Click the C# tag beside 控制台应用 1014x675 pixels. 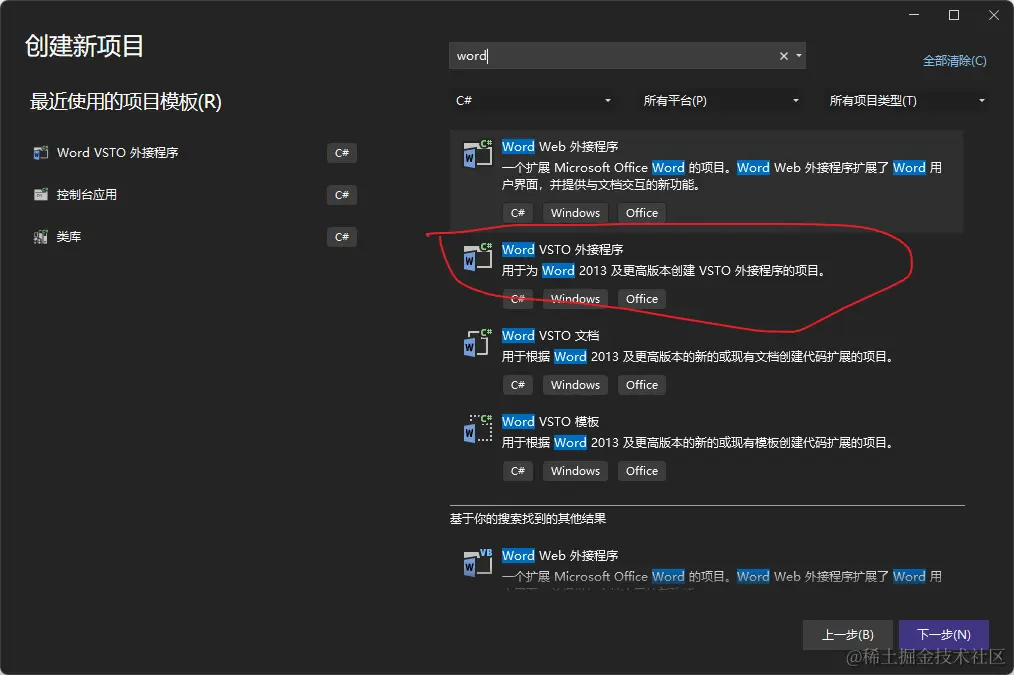tap(342, 195)
